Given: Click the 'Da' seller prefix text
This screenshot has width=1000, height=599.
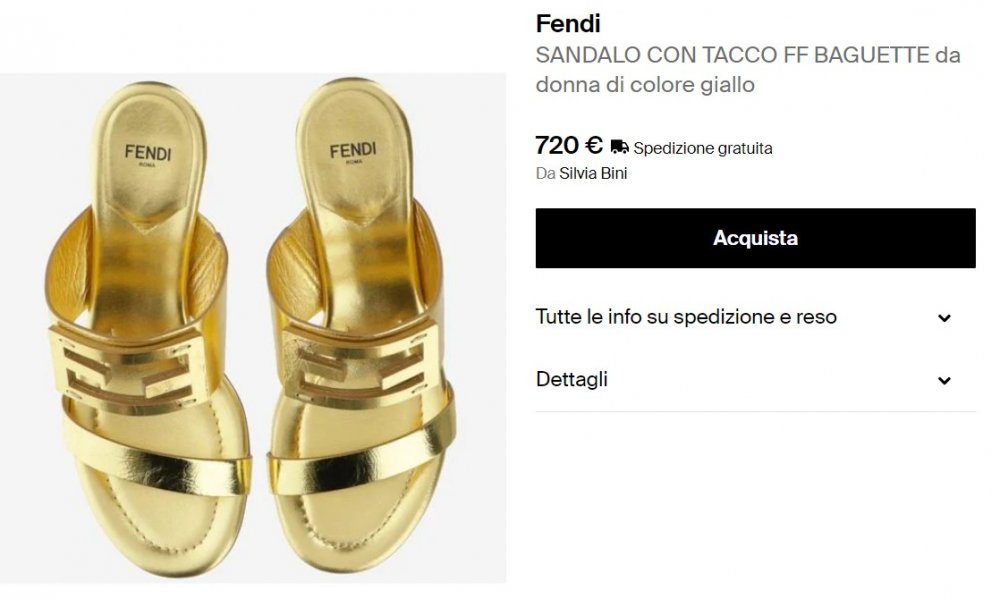Looking at the screenshot, I should (x=545, y=174).
